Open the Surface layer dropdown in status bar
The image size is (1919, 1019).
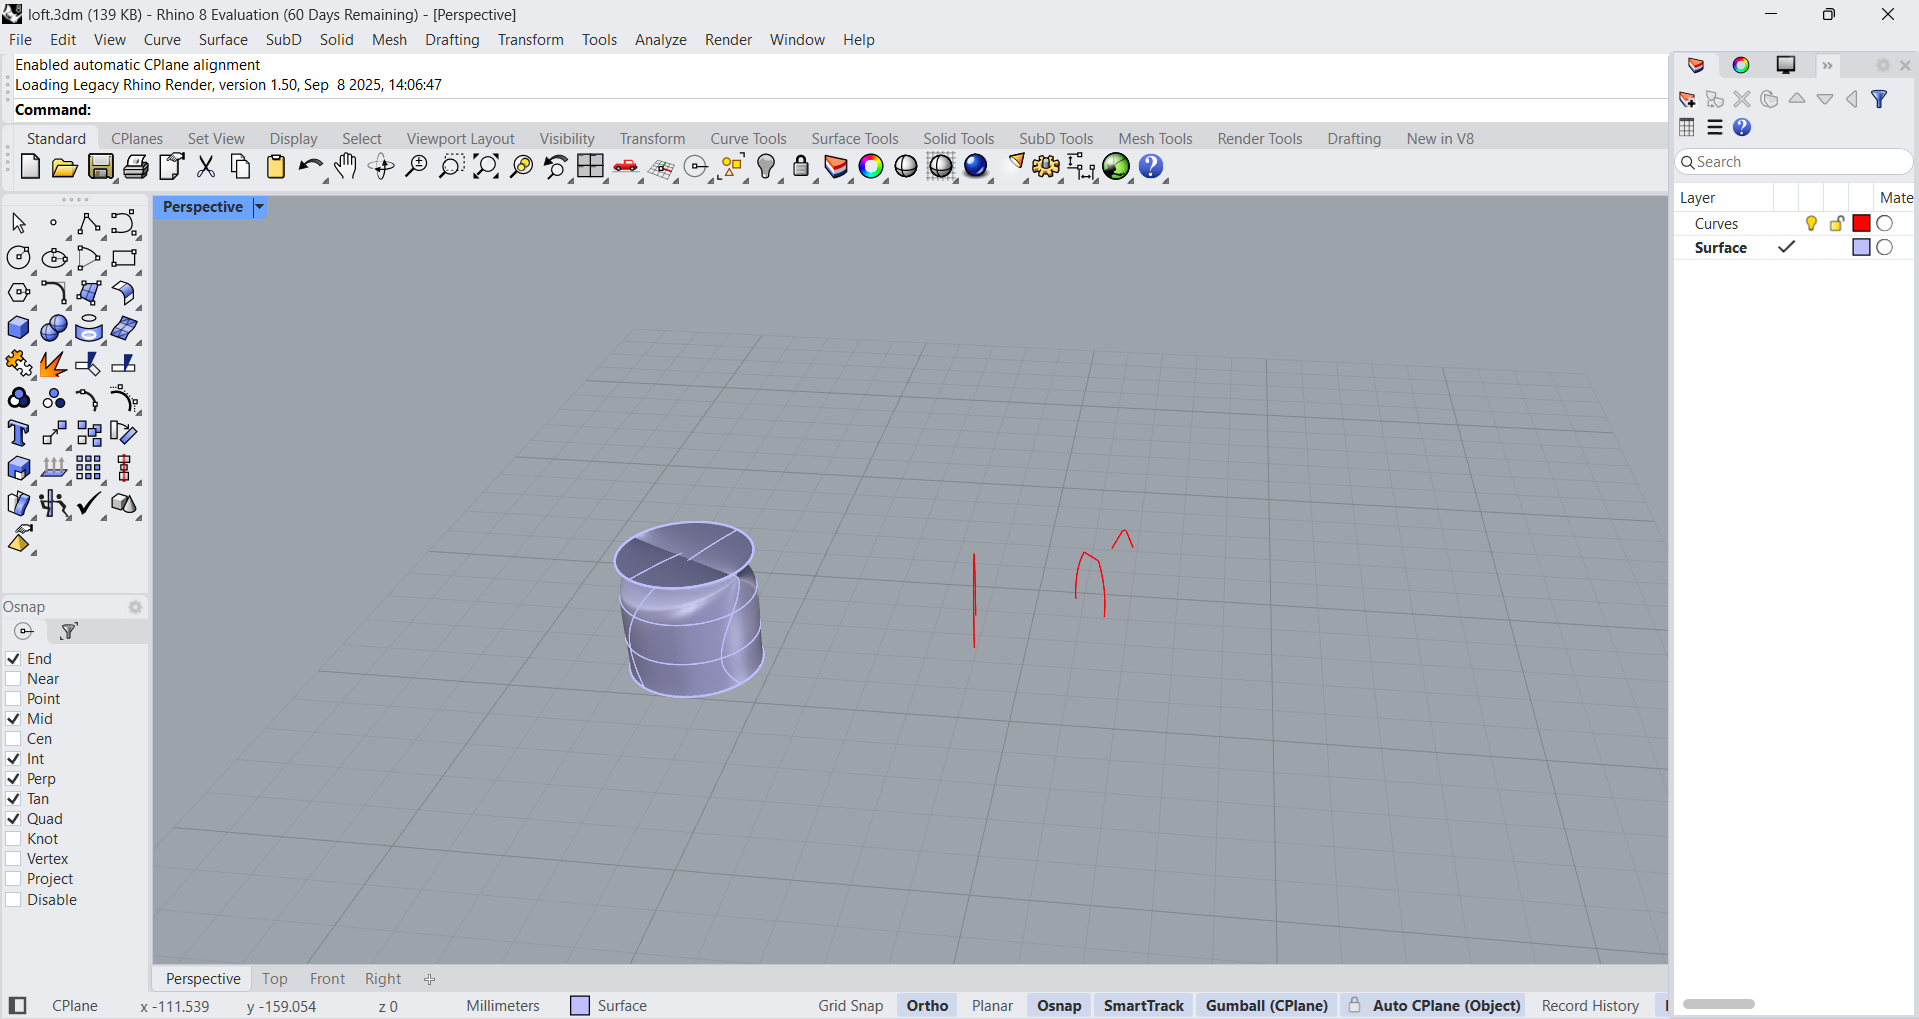click(609, 1006)
